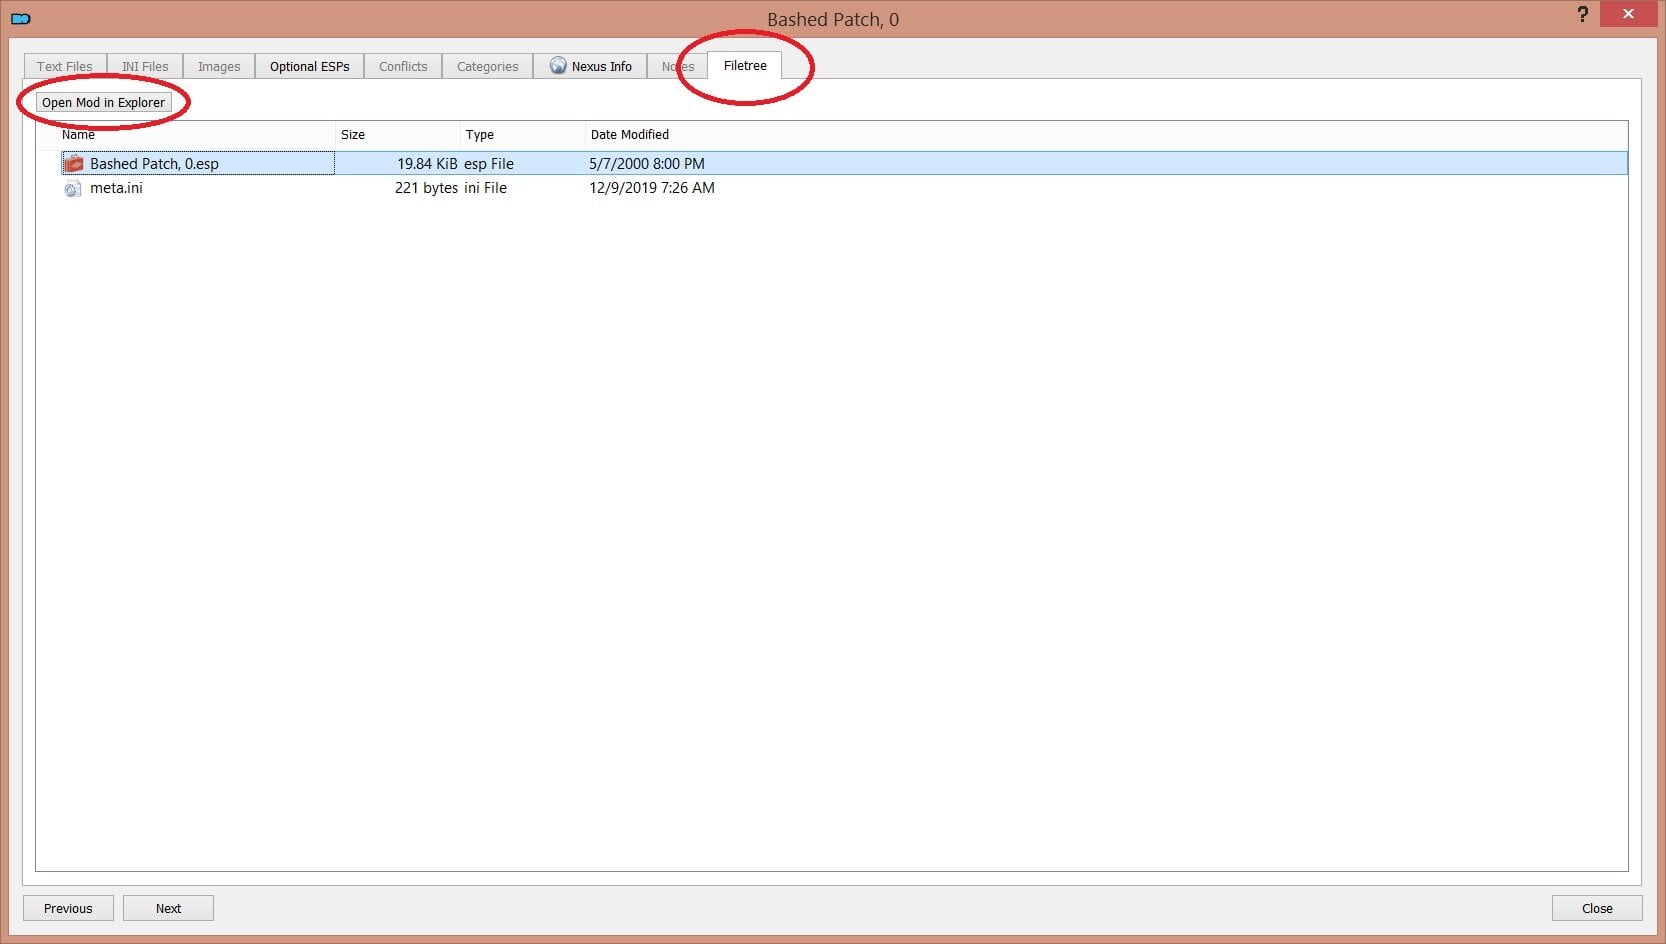Click the meta.ini file icon

point(73,188)
